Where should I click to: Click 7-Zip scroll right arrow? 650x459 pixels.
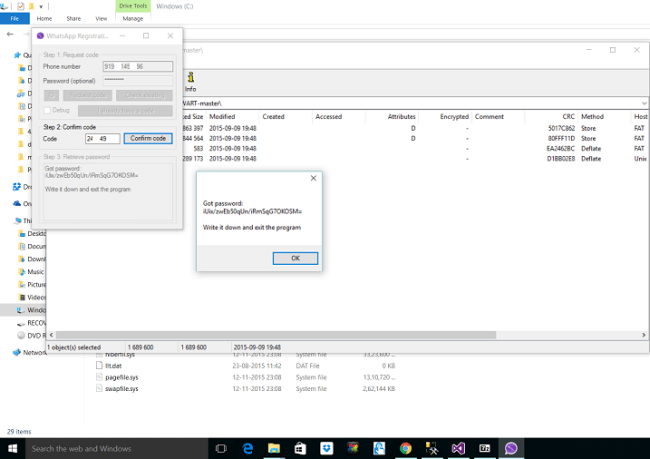643,335
